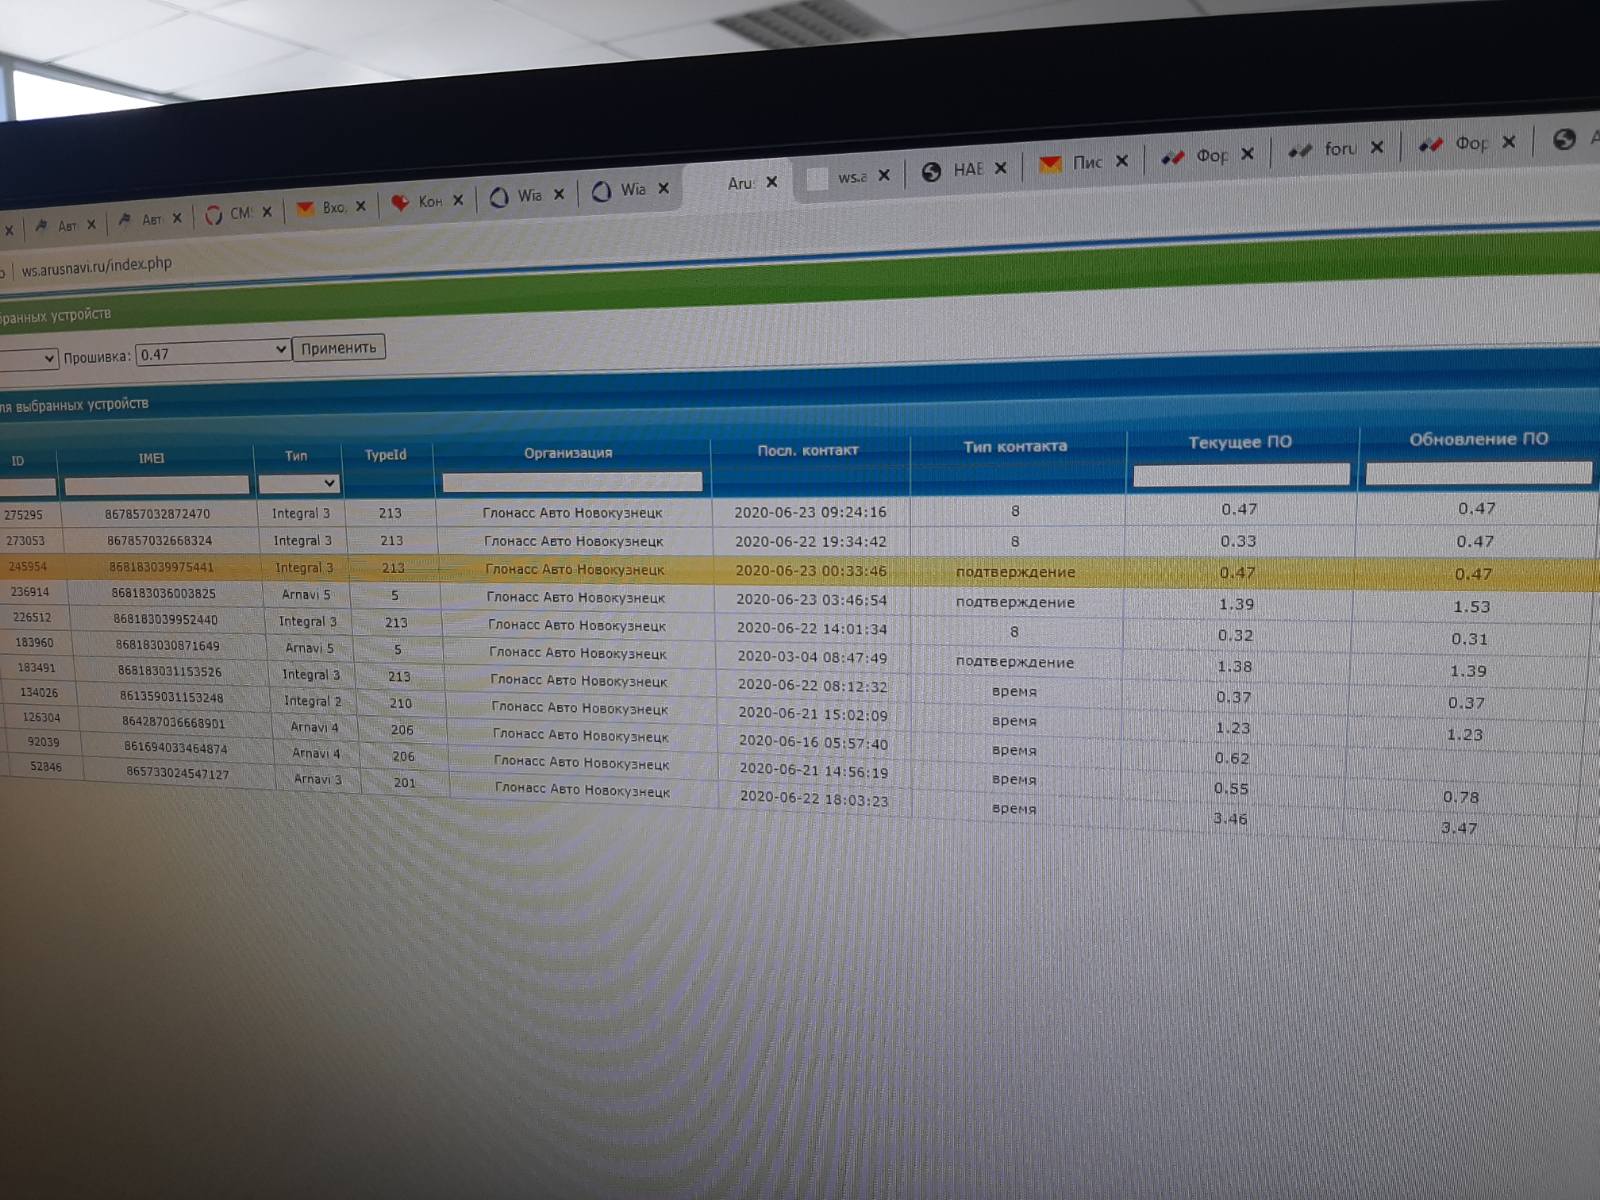Switch to the "ws.a" tab
The image size is (1600, 1200).
point(851,177)
